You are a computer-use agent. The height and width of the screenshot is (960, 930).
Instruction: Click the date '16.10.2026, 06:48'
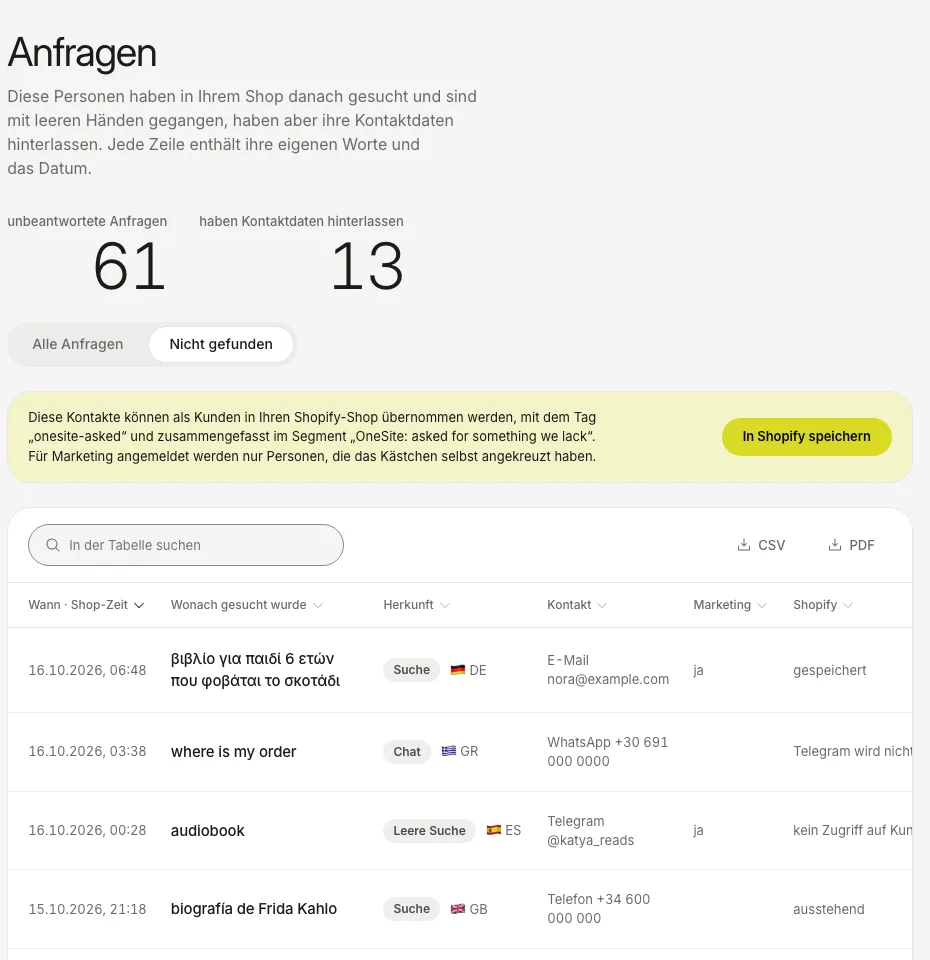click(88, 670)
